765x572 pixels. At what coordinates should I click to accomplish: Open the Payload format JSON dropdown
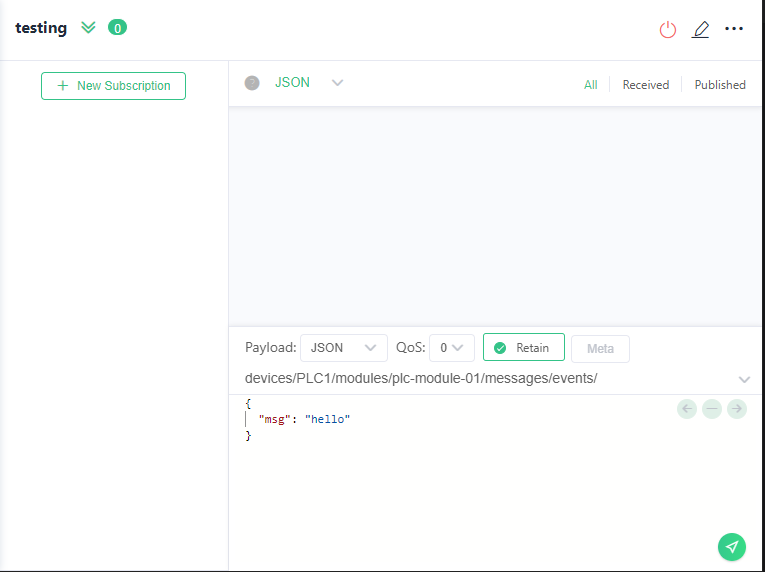[x=343, y=348]
